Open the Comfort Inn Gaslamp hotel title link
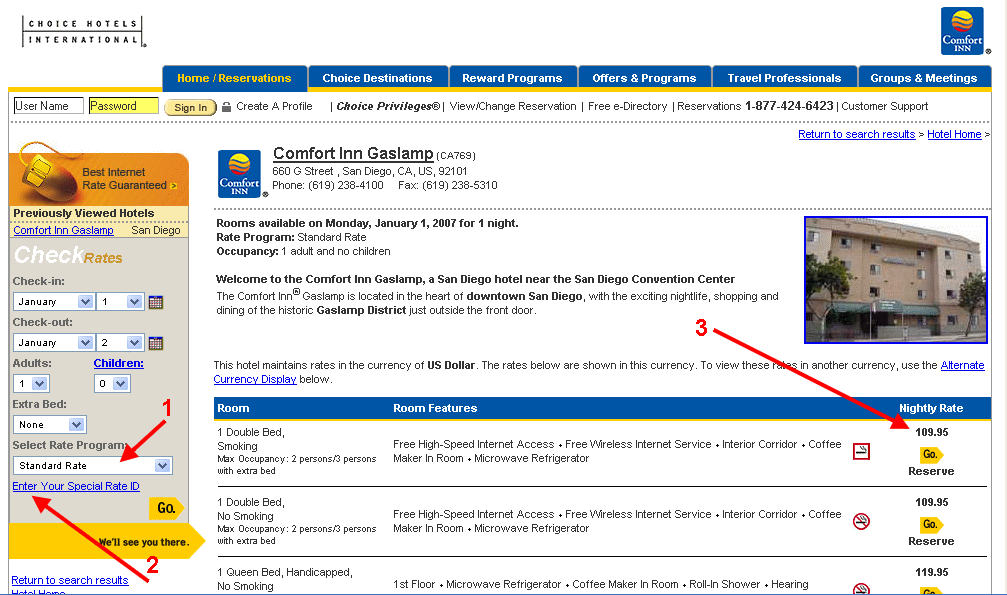The image size is (1007, 595). (353, 154)
